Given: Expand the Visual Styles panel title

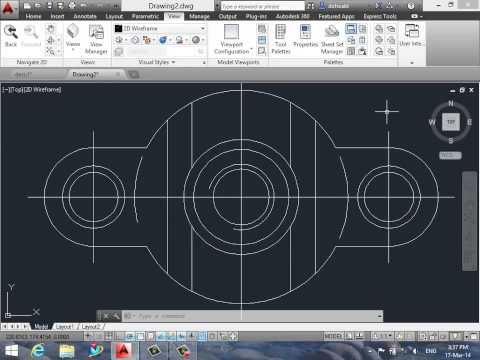Looking at the screenshot, I should [x=157, y=62].
